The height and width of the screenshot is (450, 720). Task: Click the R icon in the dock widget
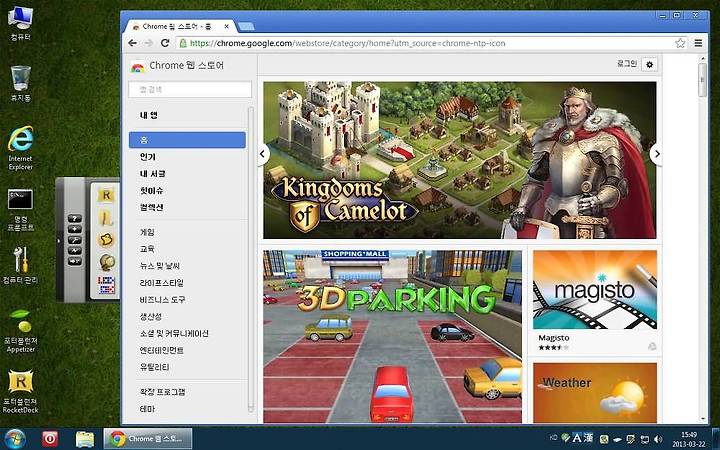tap(106, 195)
